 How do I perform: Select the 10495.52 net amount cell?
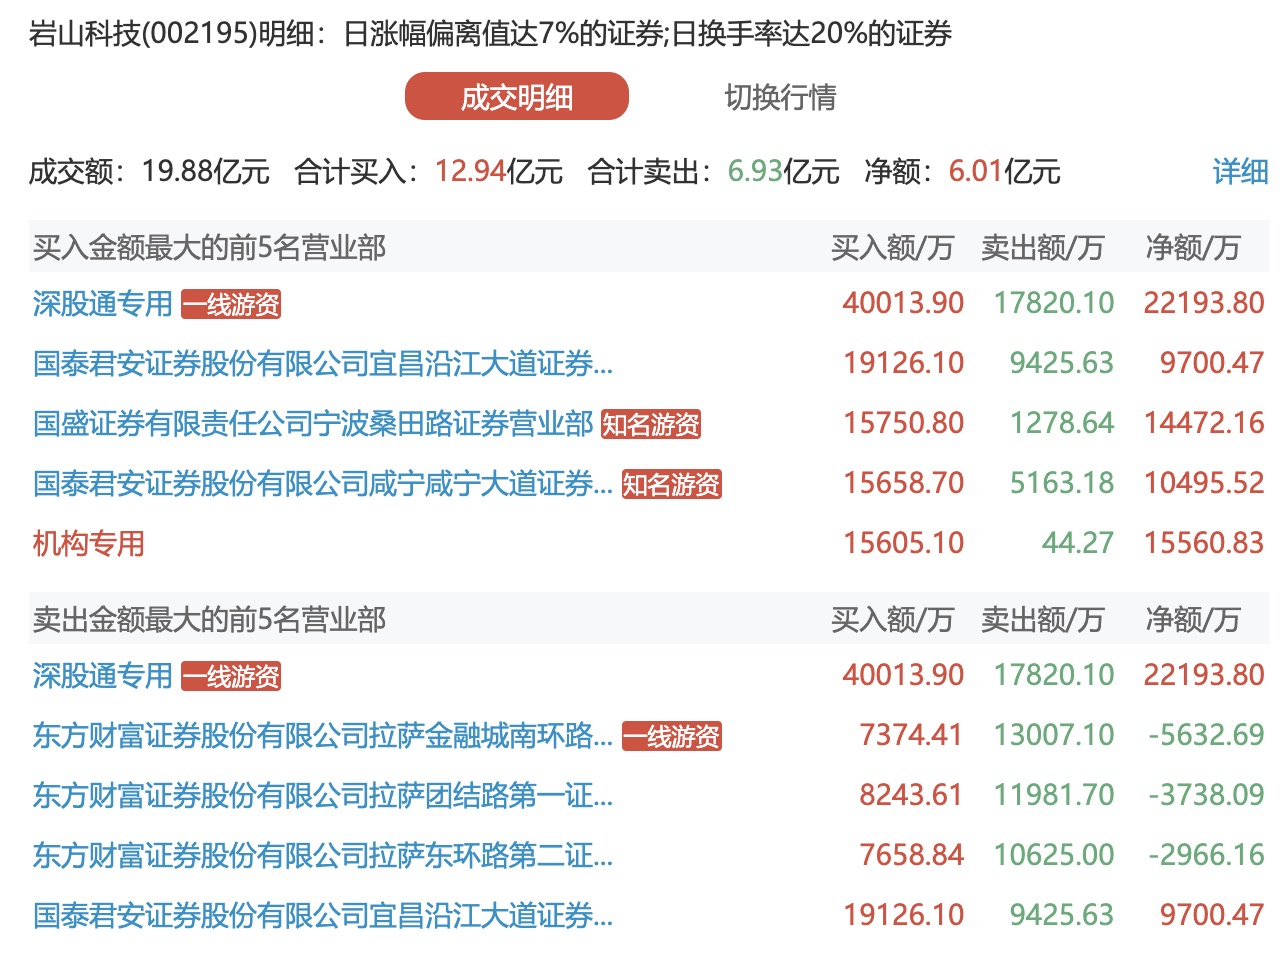coord(1204,483)
